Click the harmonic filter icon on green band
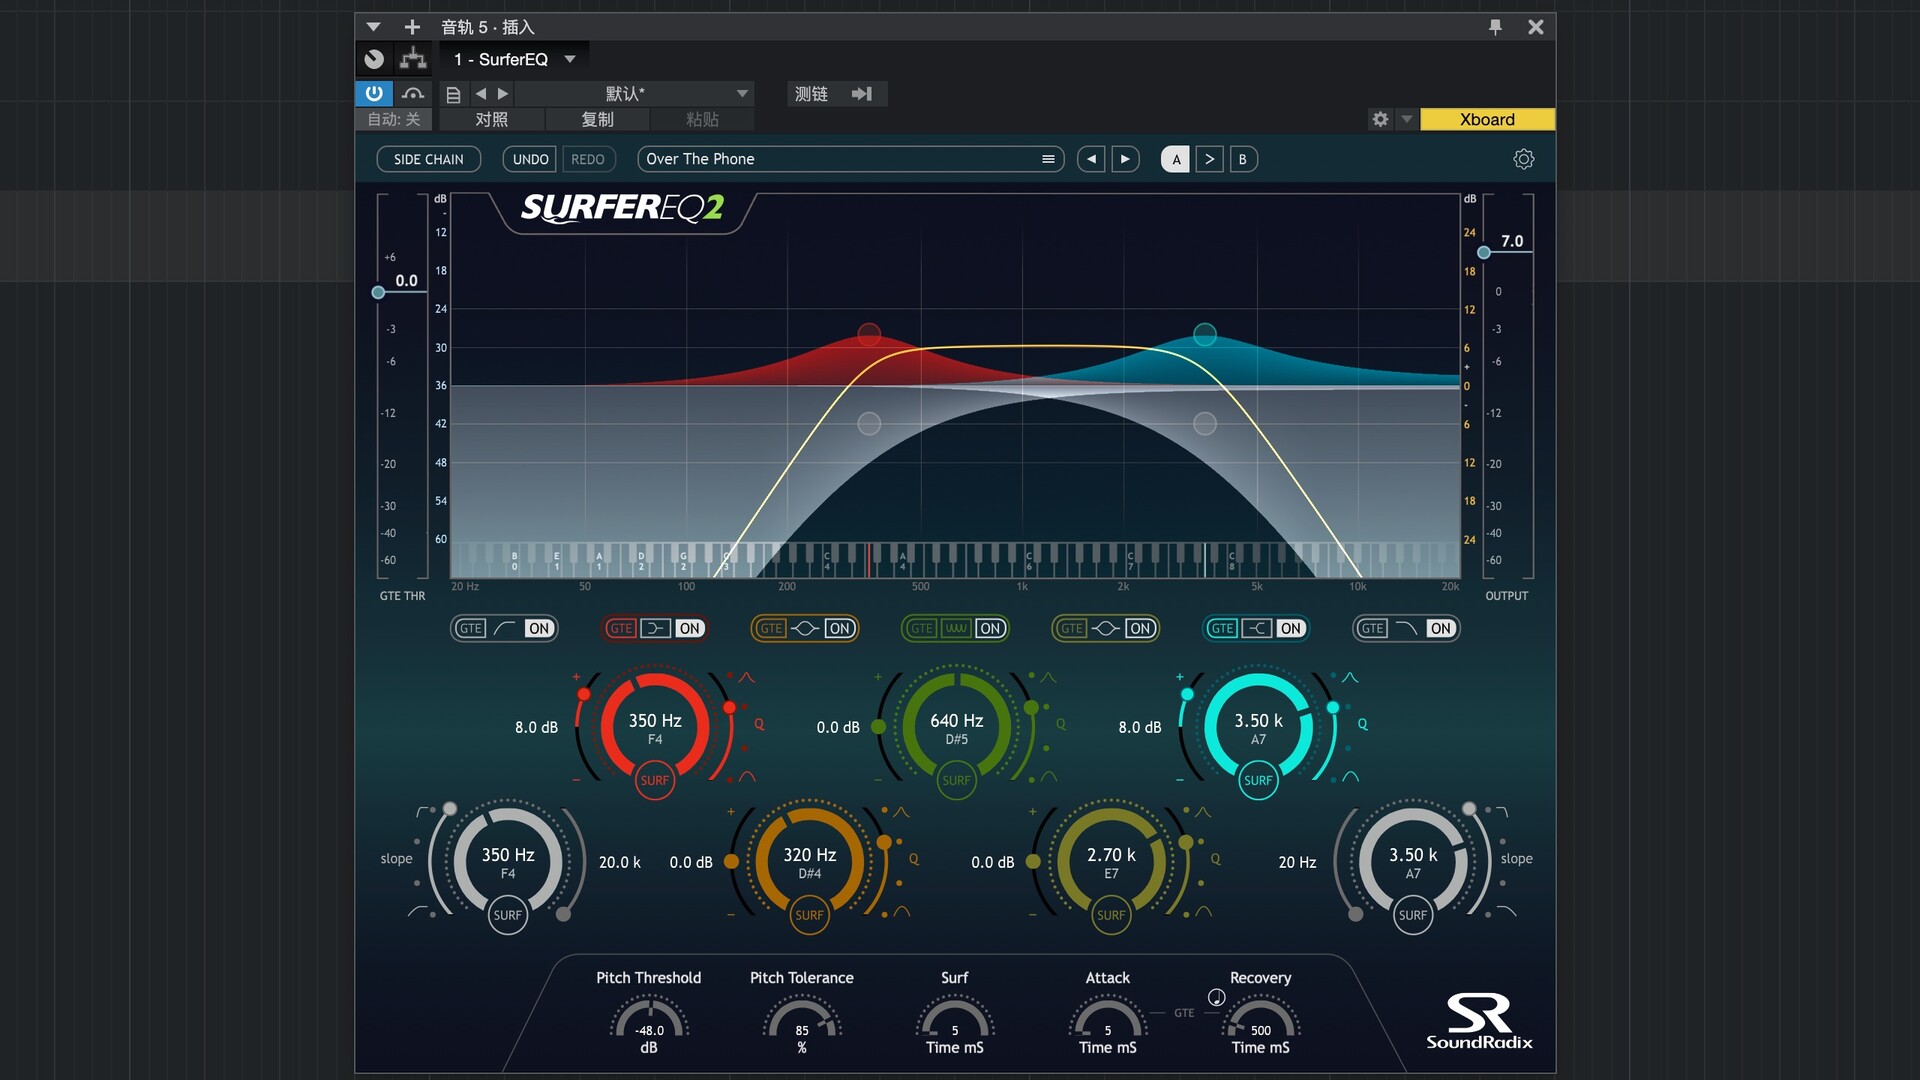Viewport: 1920px width, 1080px height. coord(956,628)
